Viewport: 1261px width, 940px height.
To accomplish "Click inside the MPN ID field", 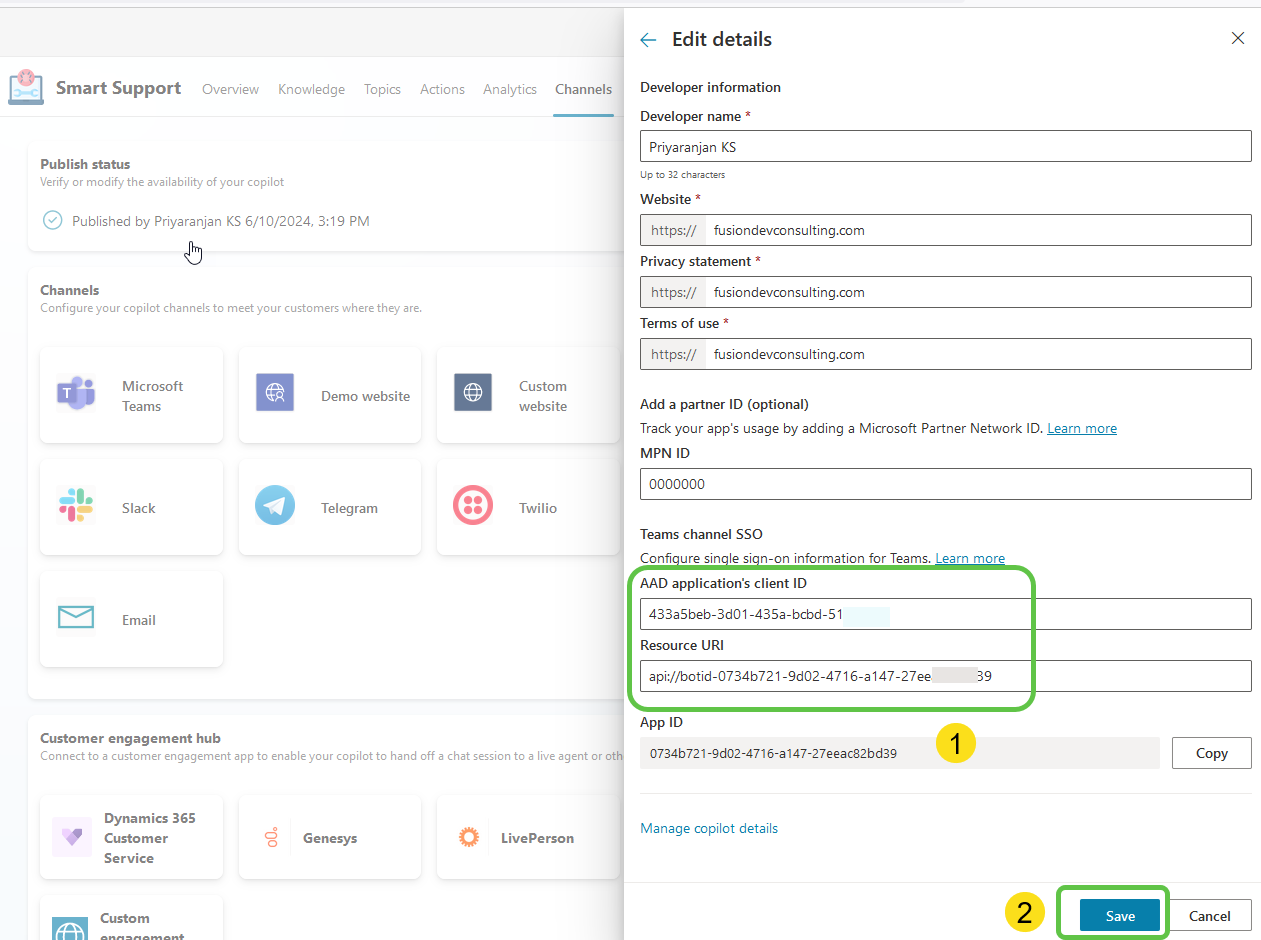I will [x=946, y=484].
